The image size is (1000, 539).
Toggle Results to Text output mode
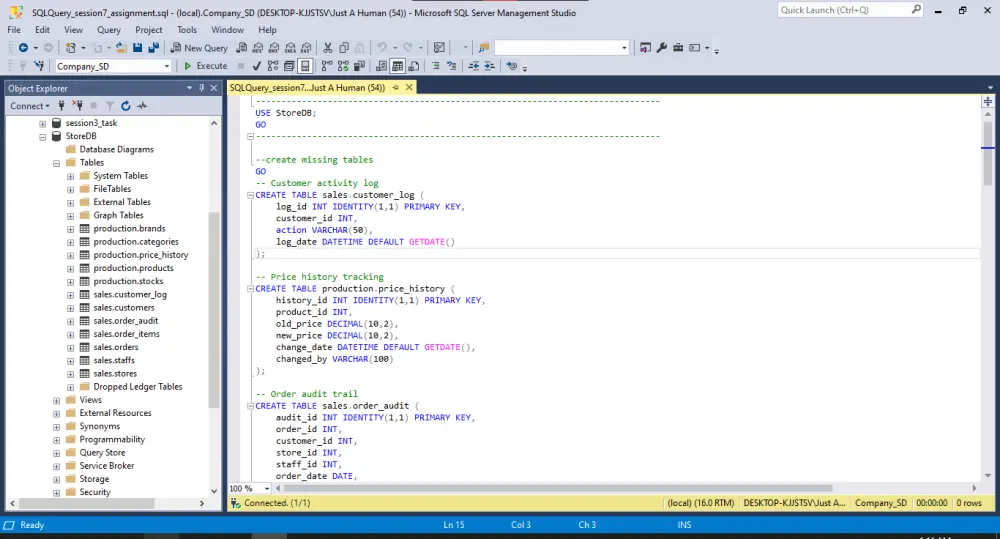381,66
